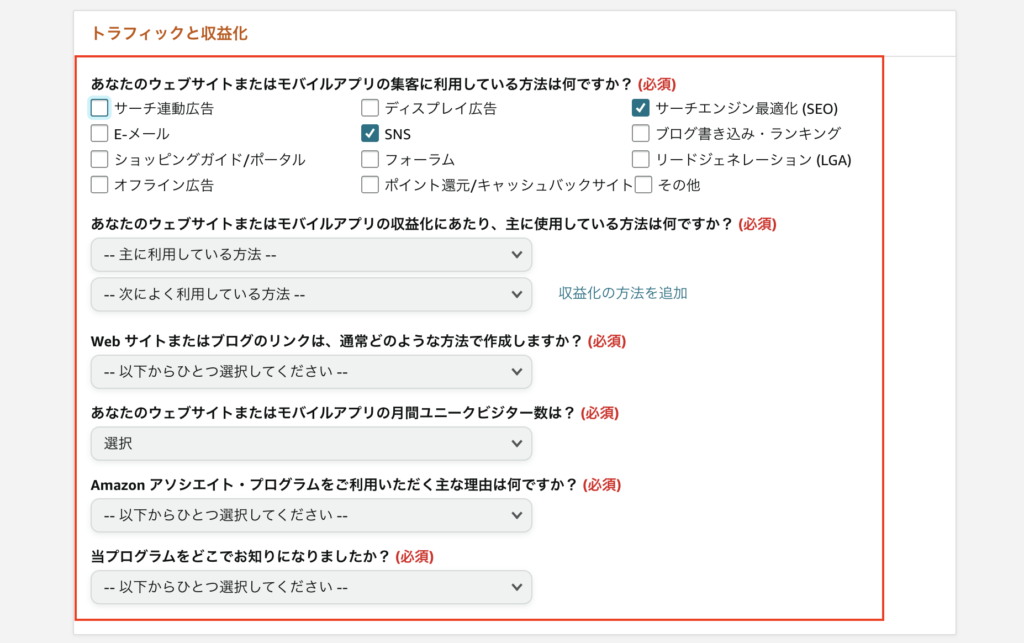1024x643 pixels.
Task: Tick the フォーラム checkbox
Action: tap(370, 159)
